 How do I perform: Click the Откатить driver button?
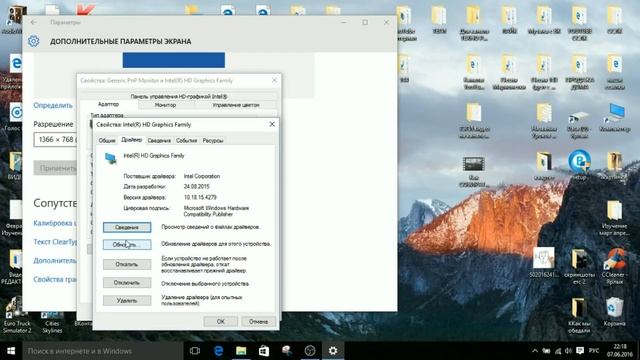tap(127, 264)
